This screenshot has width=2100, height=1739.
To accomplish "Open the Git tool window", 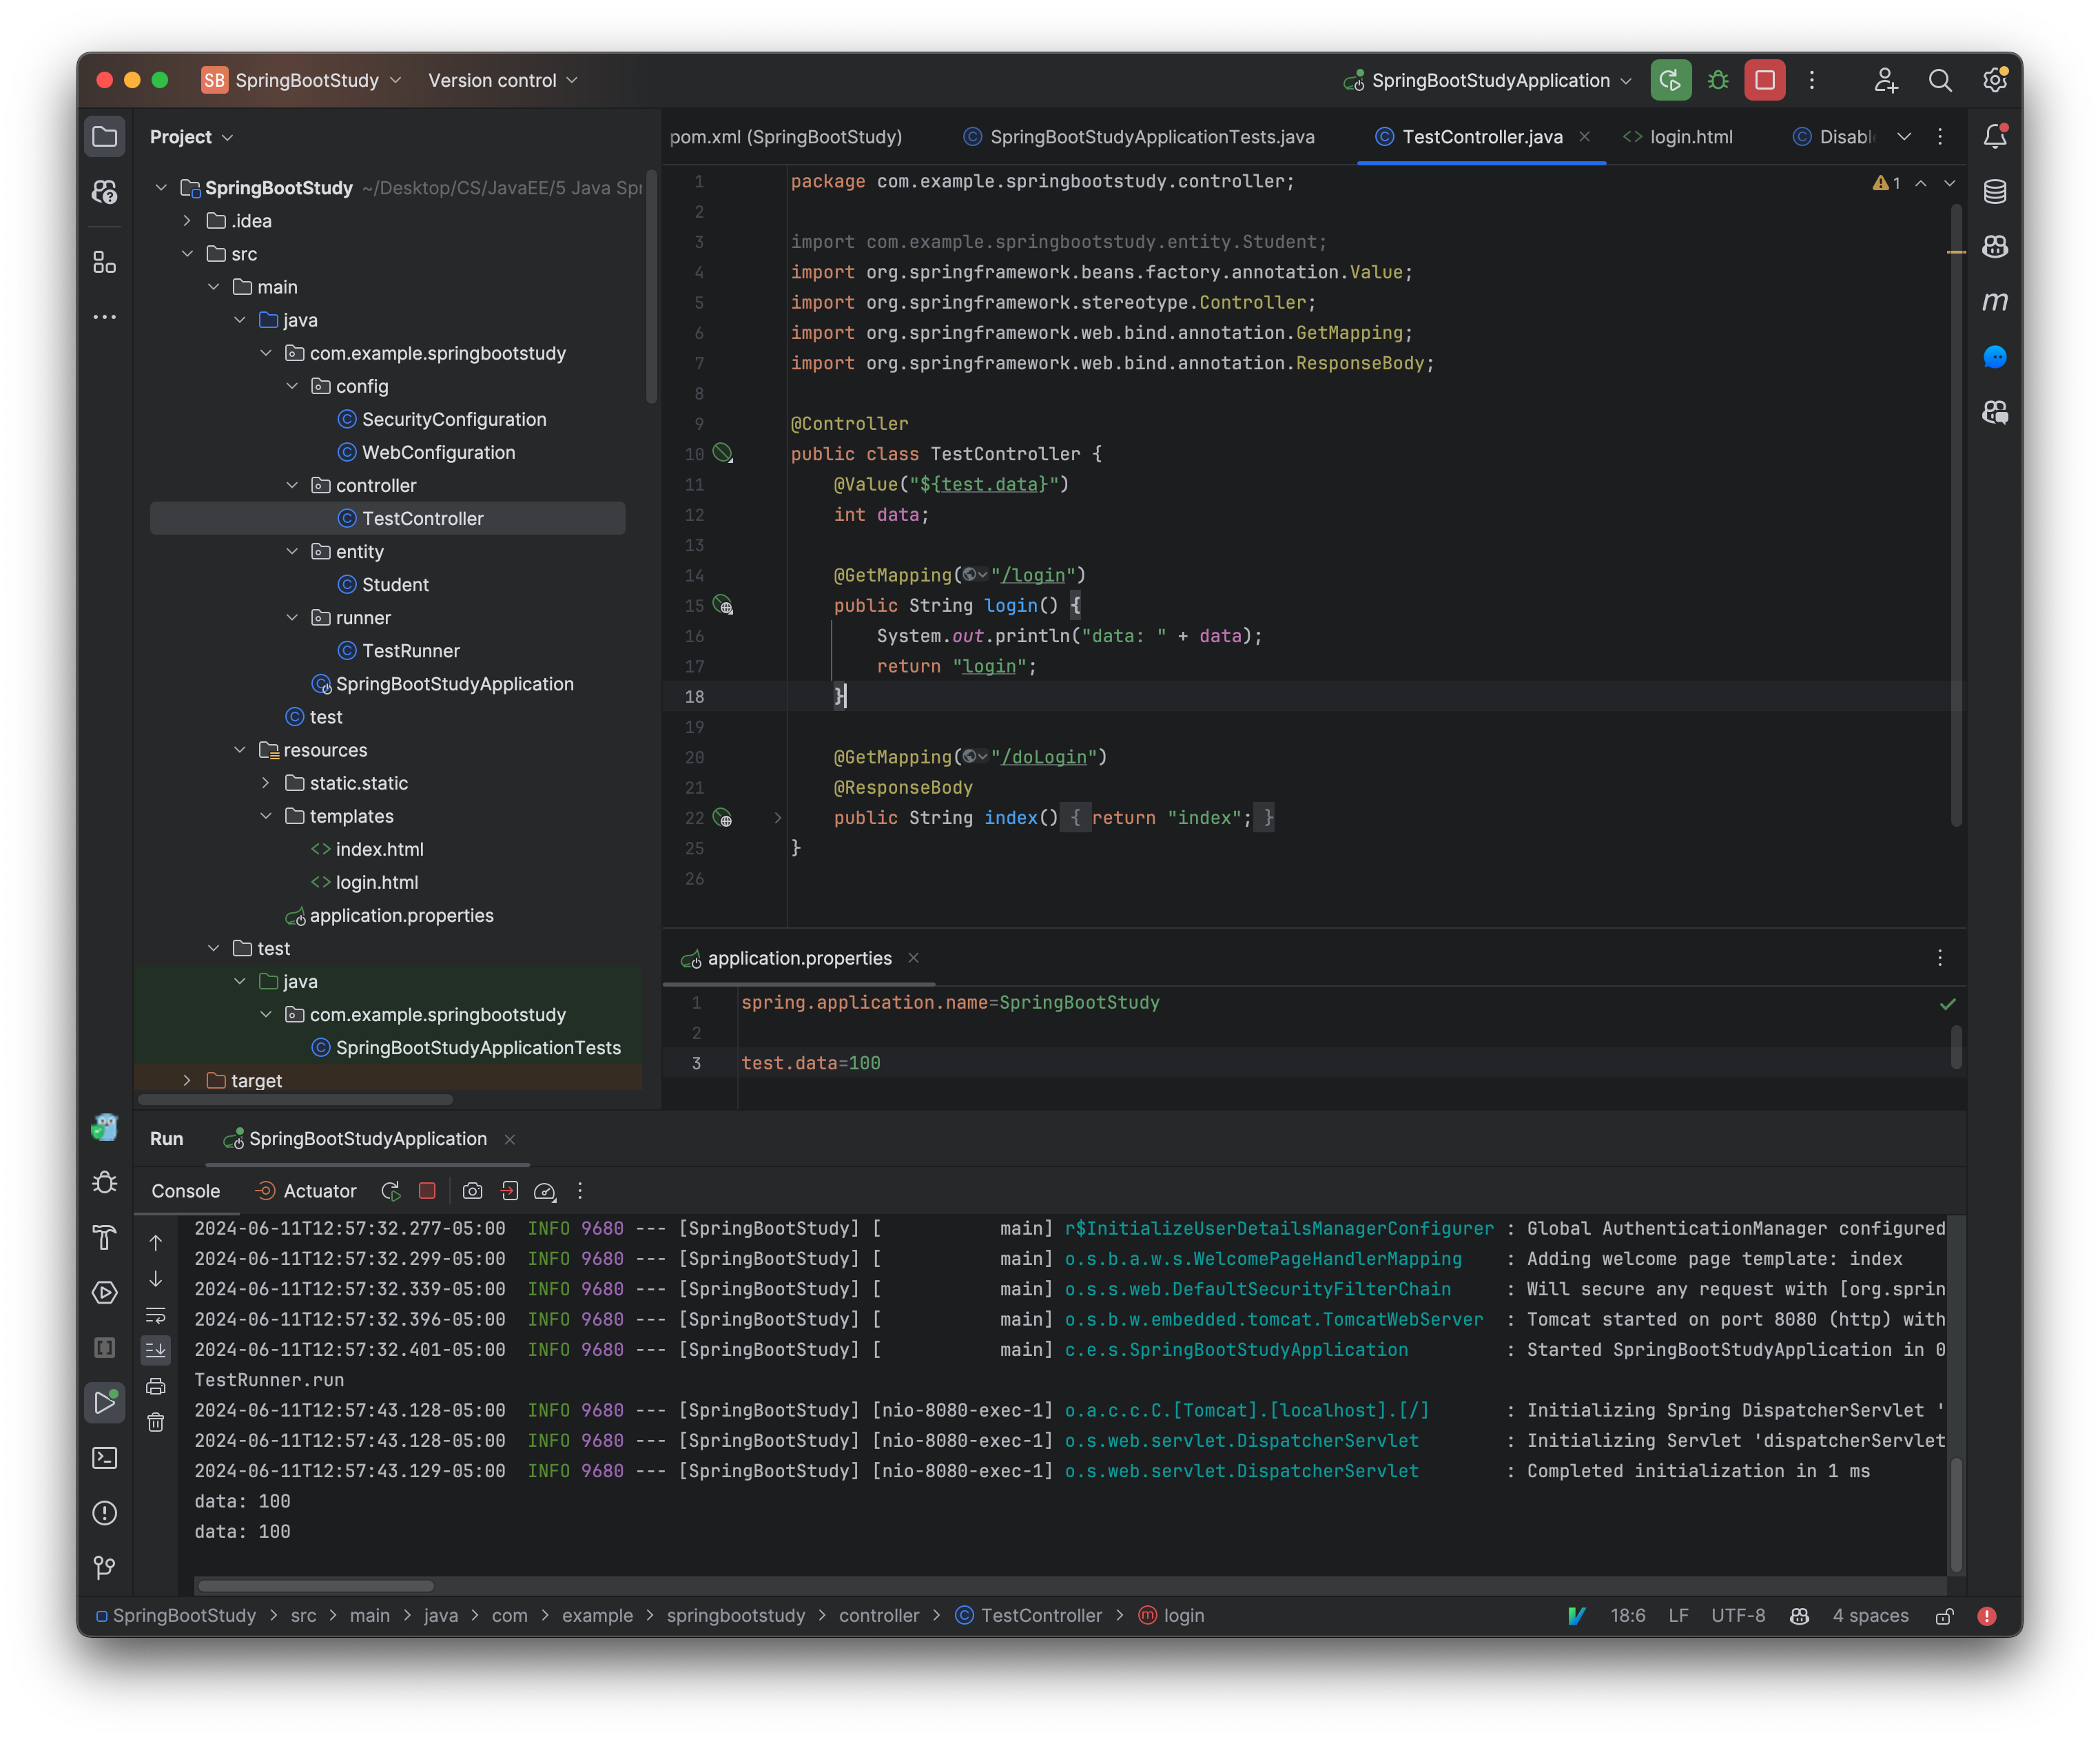I will pyautogui.click(x=105, y=1567).
